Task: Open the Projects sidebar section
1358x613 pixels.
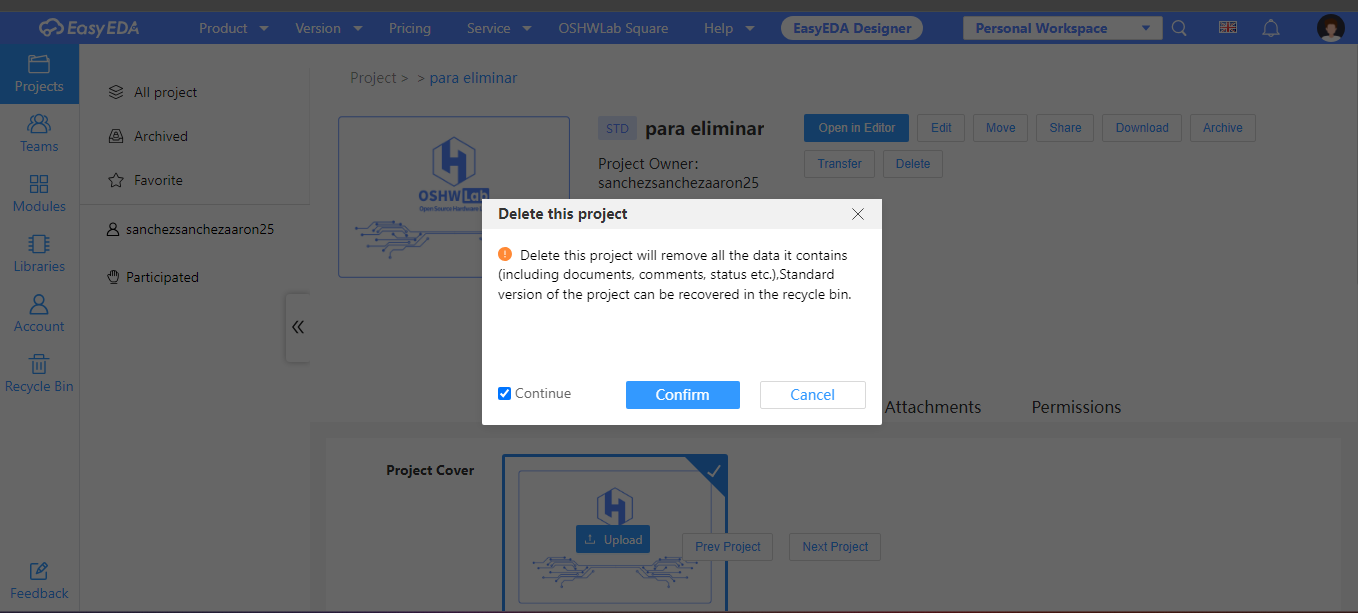Action: [39, 74]
